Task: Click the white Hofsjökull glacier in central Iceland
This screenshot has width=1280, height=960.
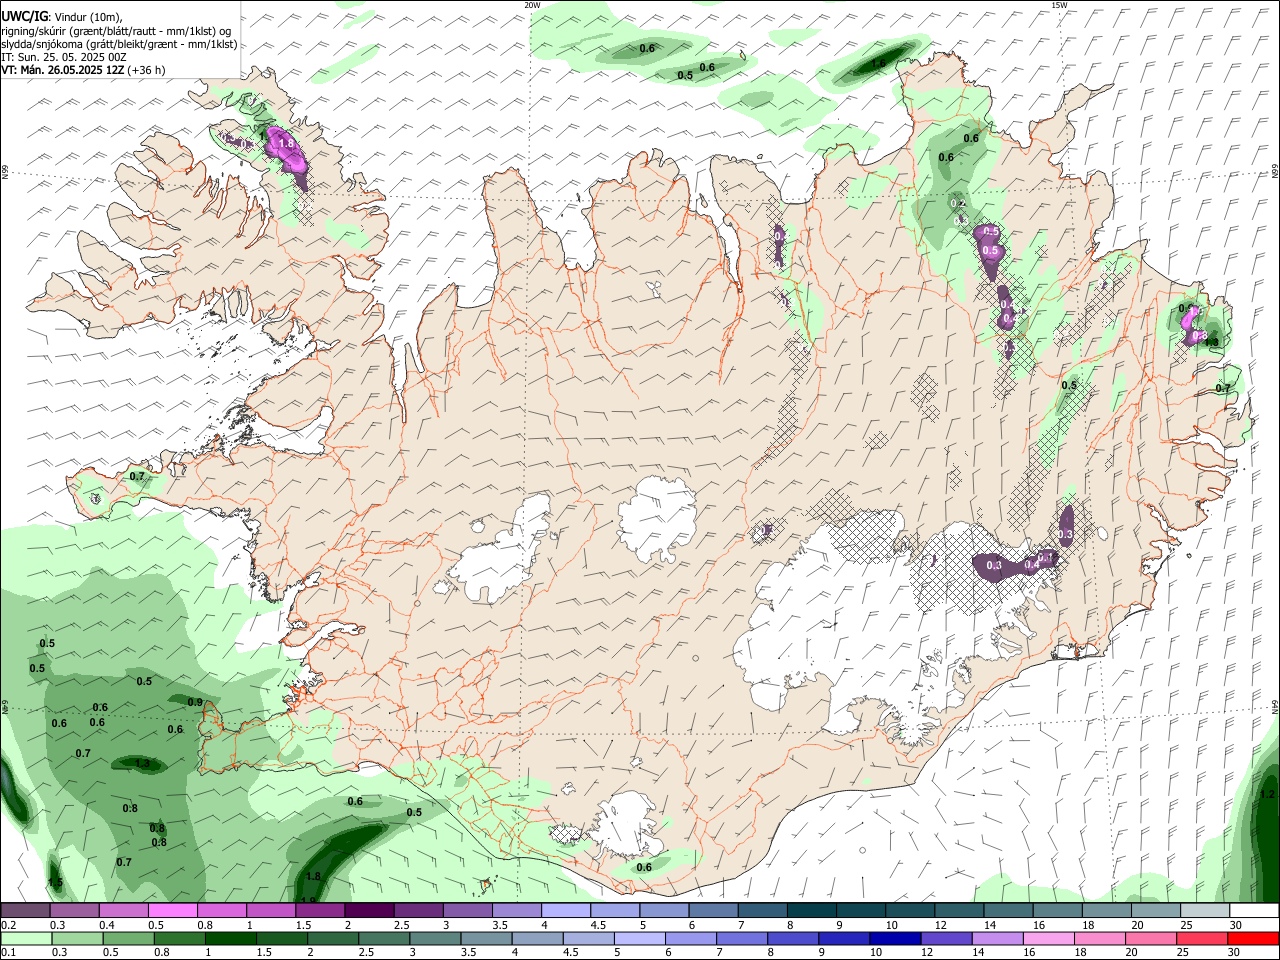Action: click(x=657, y=518)
